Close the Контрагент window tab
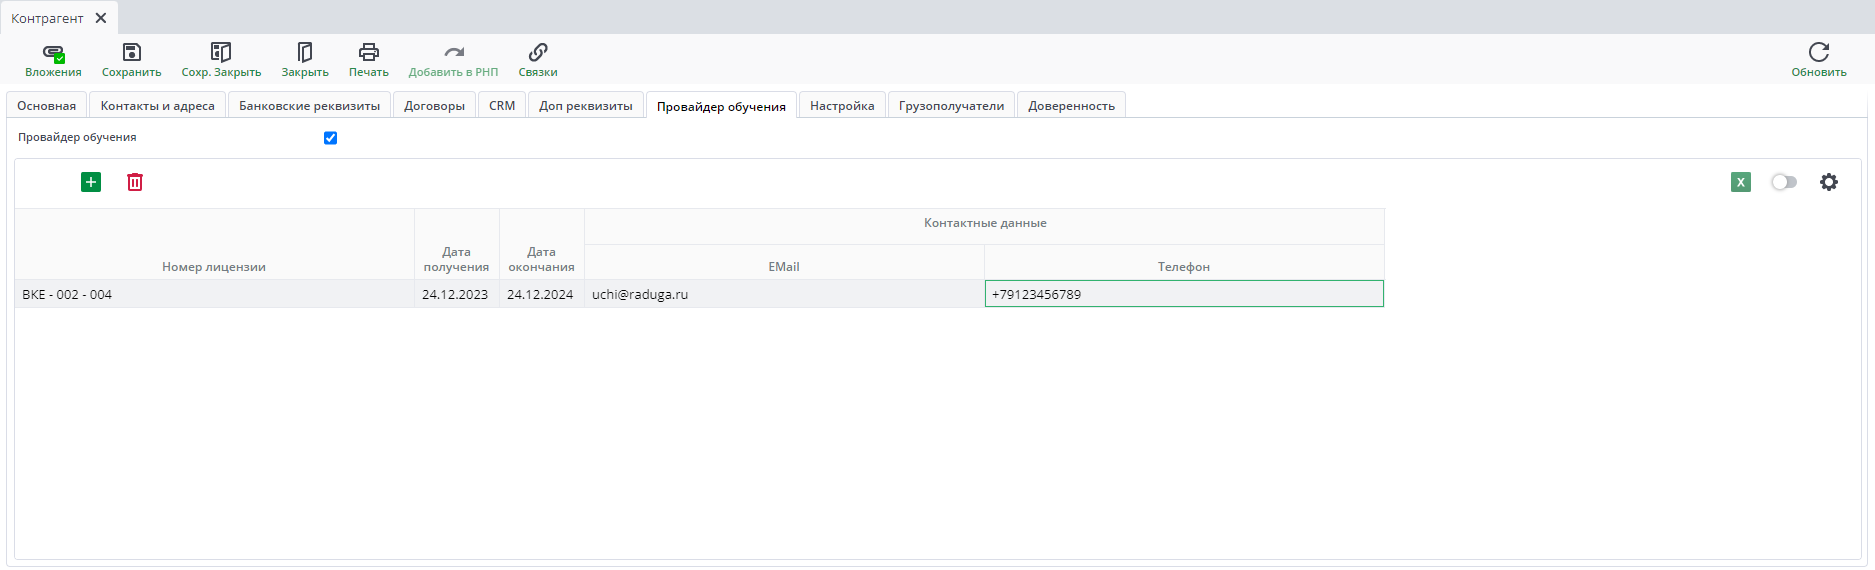 point(101,18)
